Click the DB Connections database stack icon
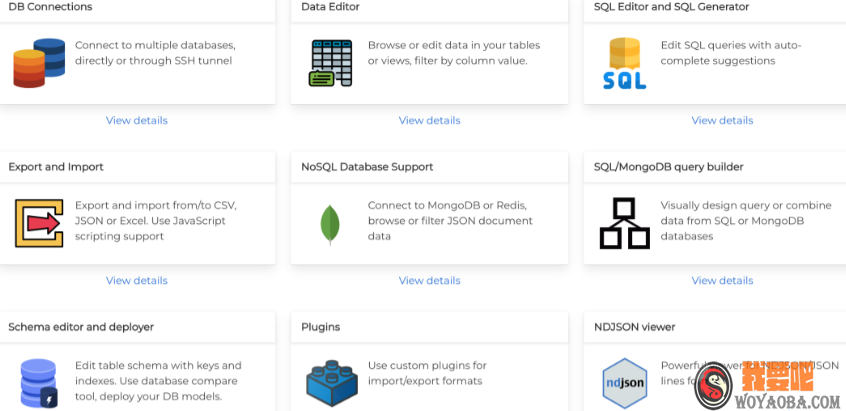The width and height of the screenshot is (846, 411). coord(38,62)
